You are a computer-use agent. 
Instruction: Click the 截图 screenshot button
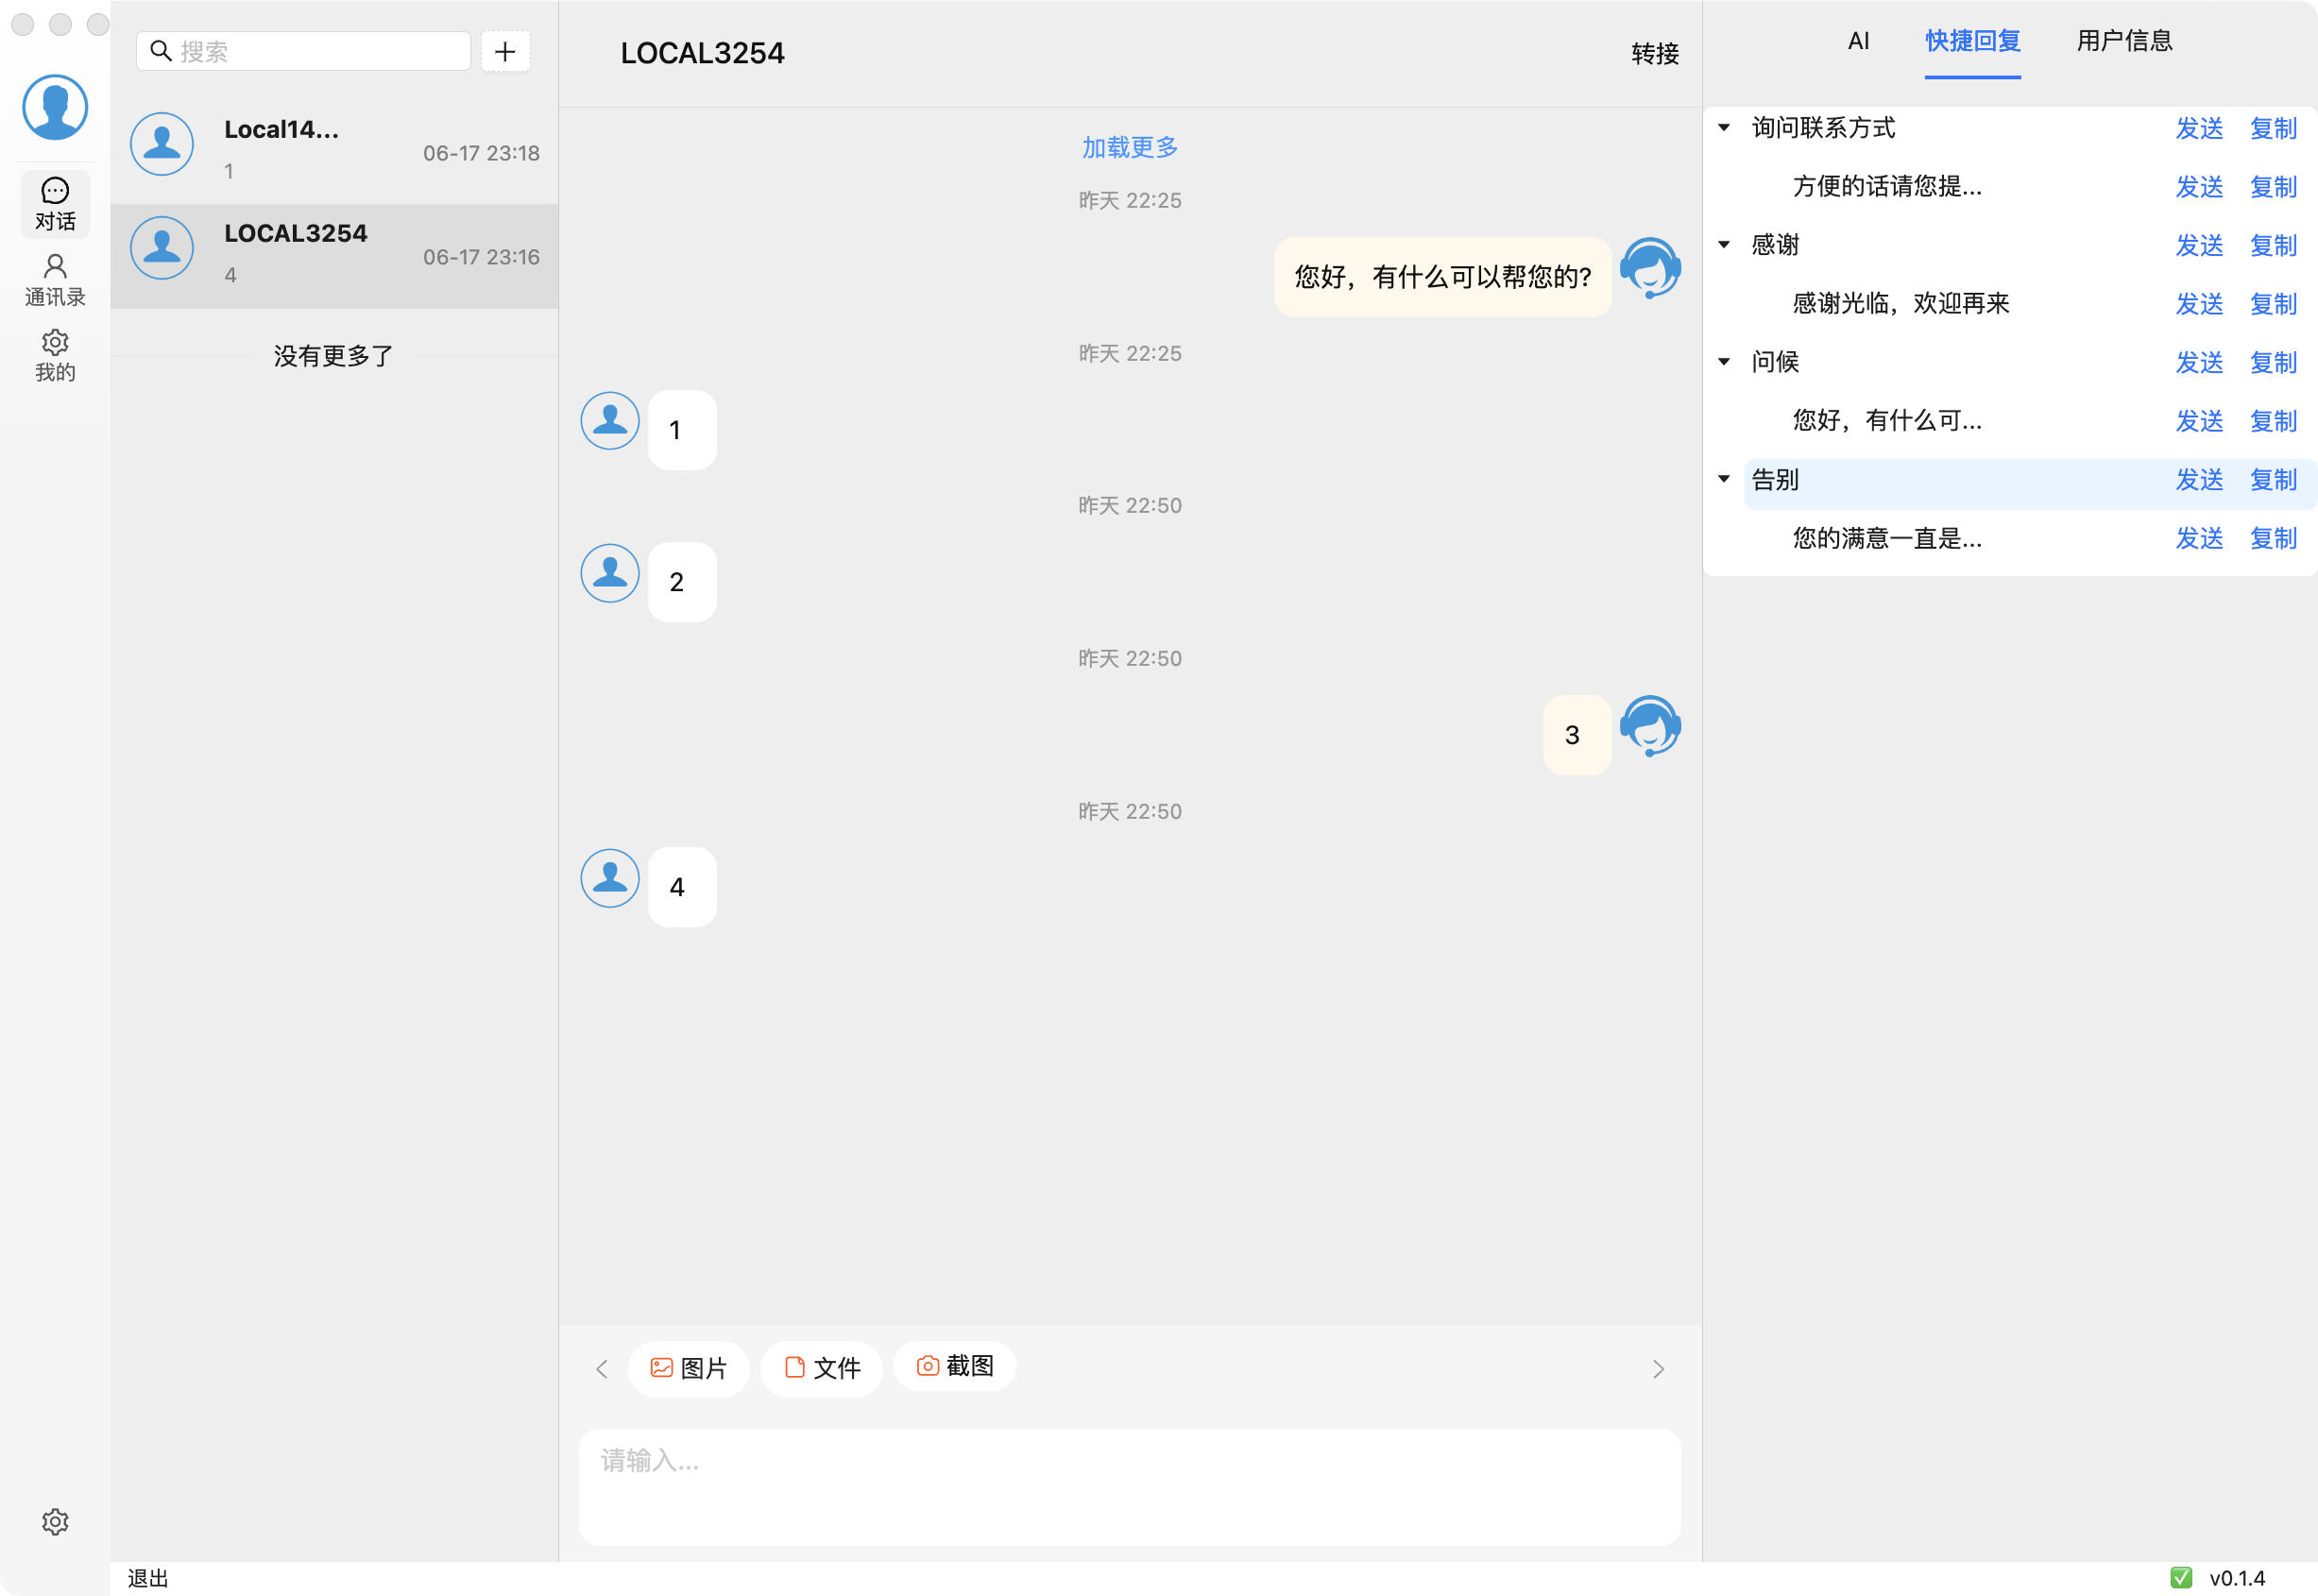(x=955, y=1365)
